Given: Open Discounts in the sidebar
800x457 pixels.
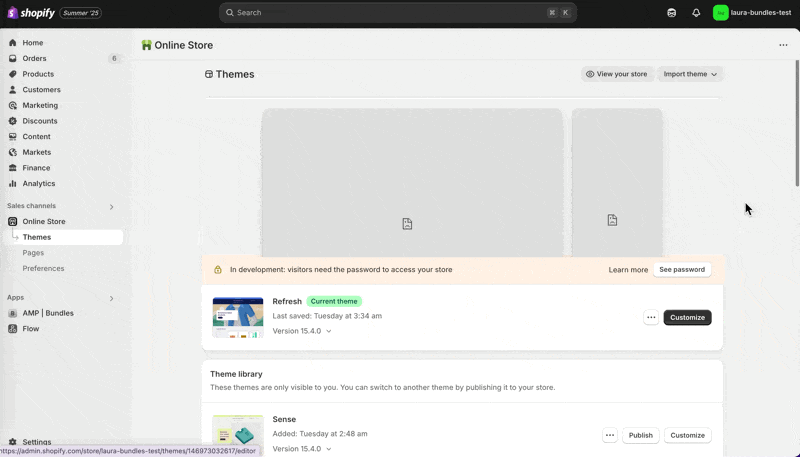Looking at the screenshot, I should pos(40,121).
